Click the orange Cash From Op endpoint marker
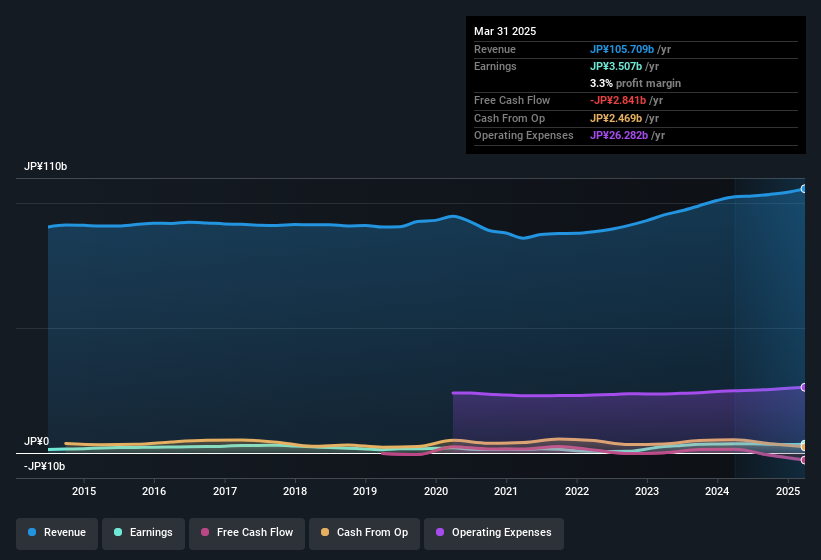821x560 pixels. pos(804,447)
